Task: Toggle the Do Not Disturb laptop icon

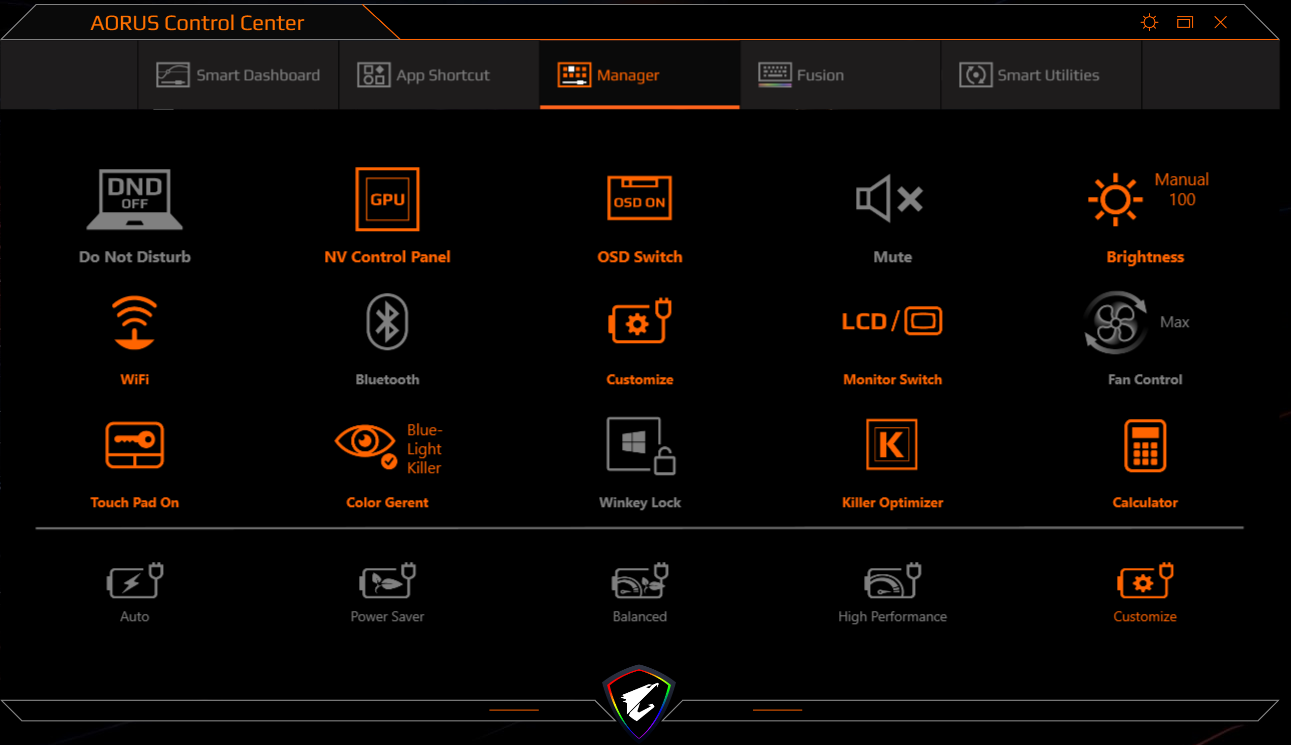Action: click(x=135, y=199)
